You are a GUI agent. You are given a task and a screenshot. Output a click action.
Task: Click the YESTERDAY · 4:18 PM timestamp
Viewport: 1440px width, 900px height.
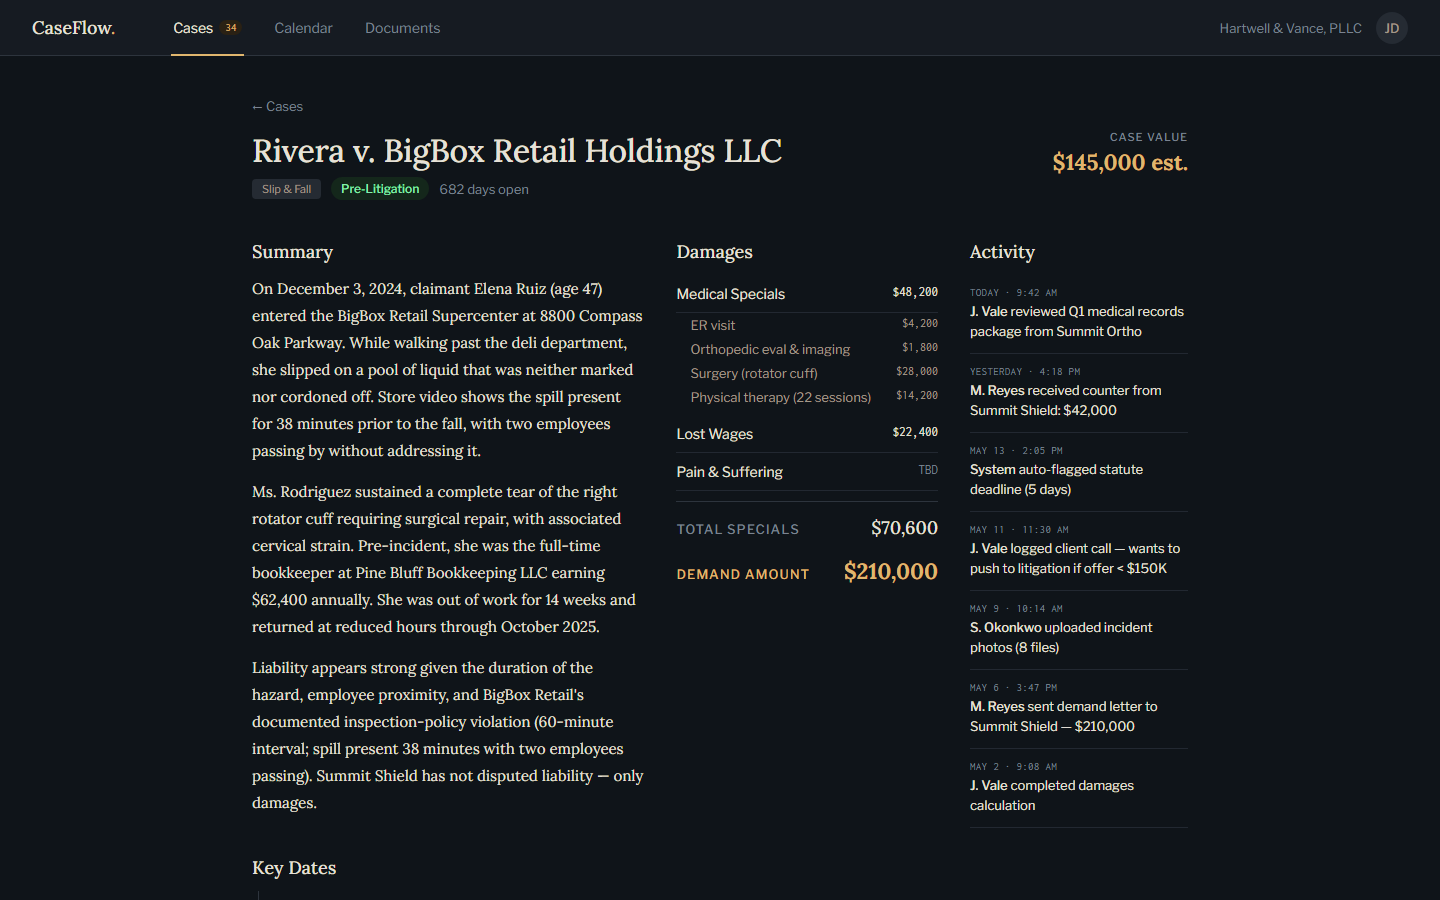1025,372
